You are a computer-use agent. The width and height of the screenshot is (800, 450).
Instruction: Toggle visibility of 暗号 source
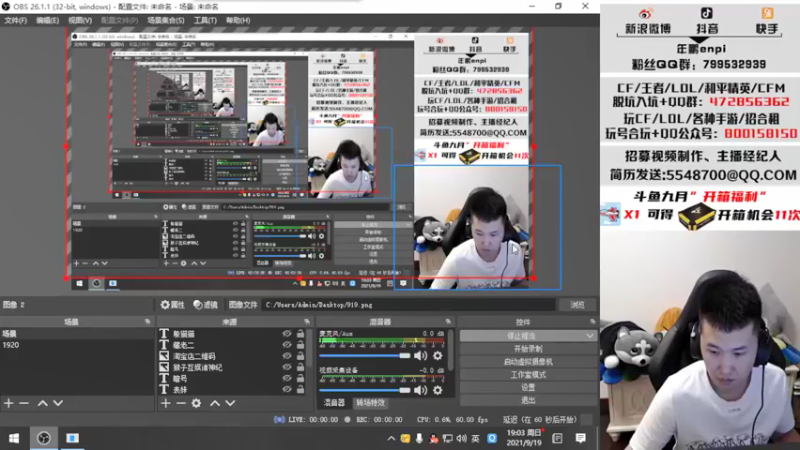(287, 379)
